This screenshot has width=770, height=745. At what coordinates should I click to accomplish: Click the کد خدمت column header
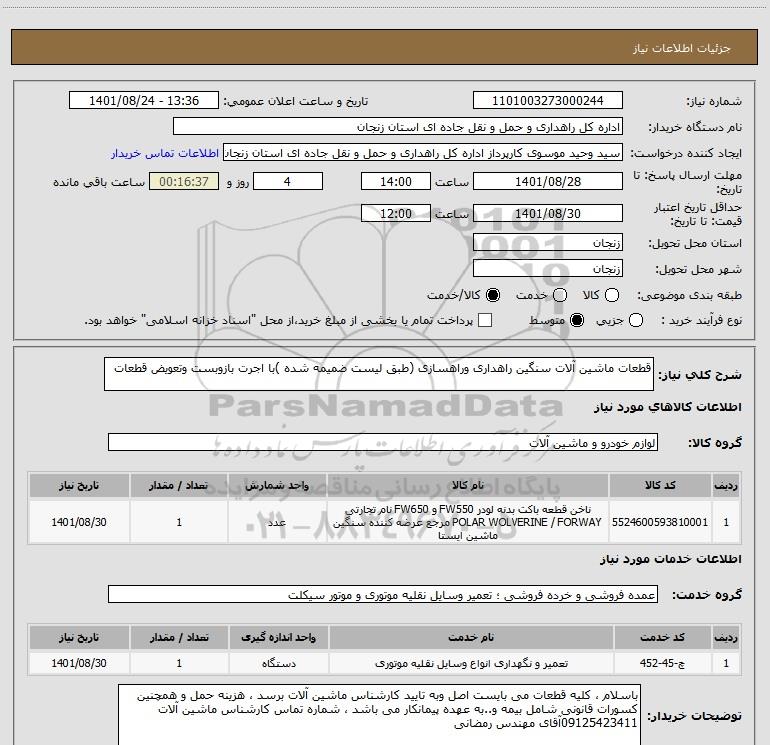click(662, 637)
